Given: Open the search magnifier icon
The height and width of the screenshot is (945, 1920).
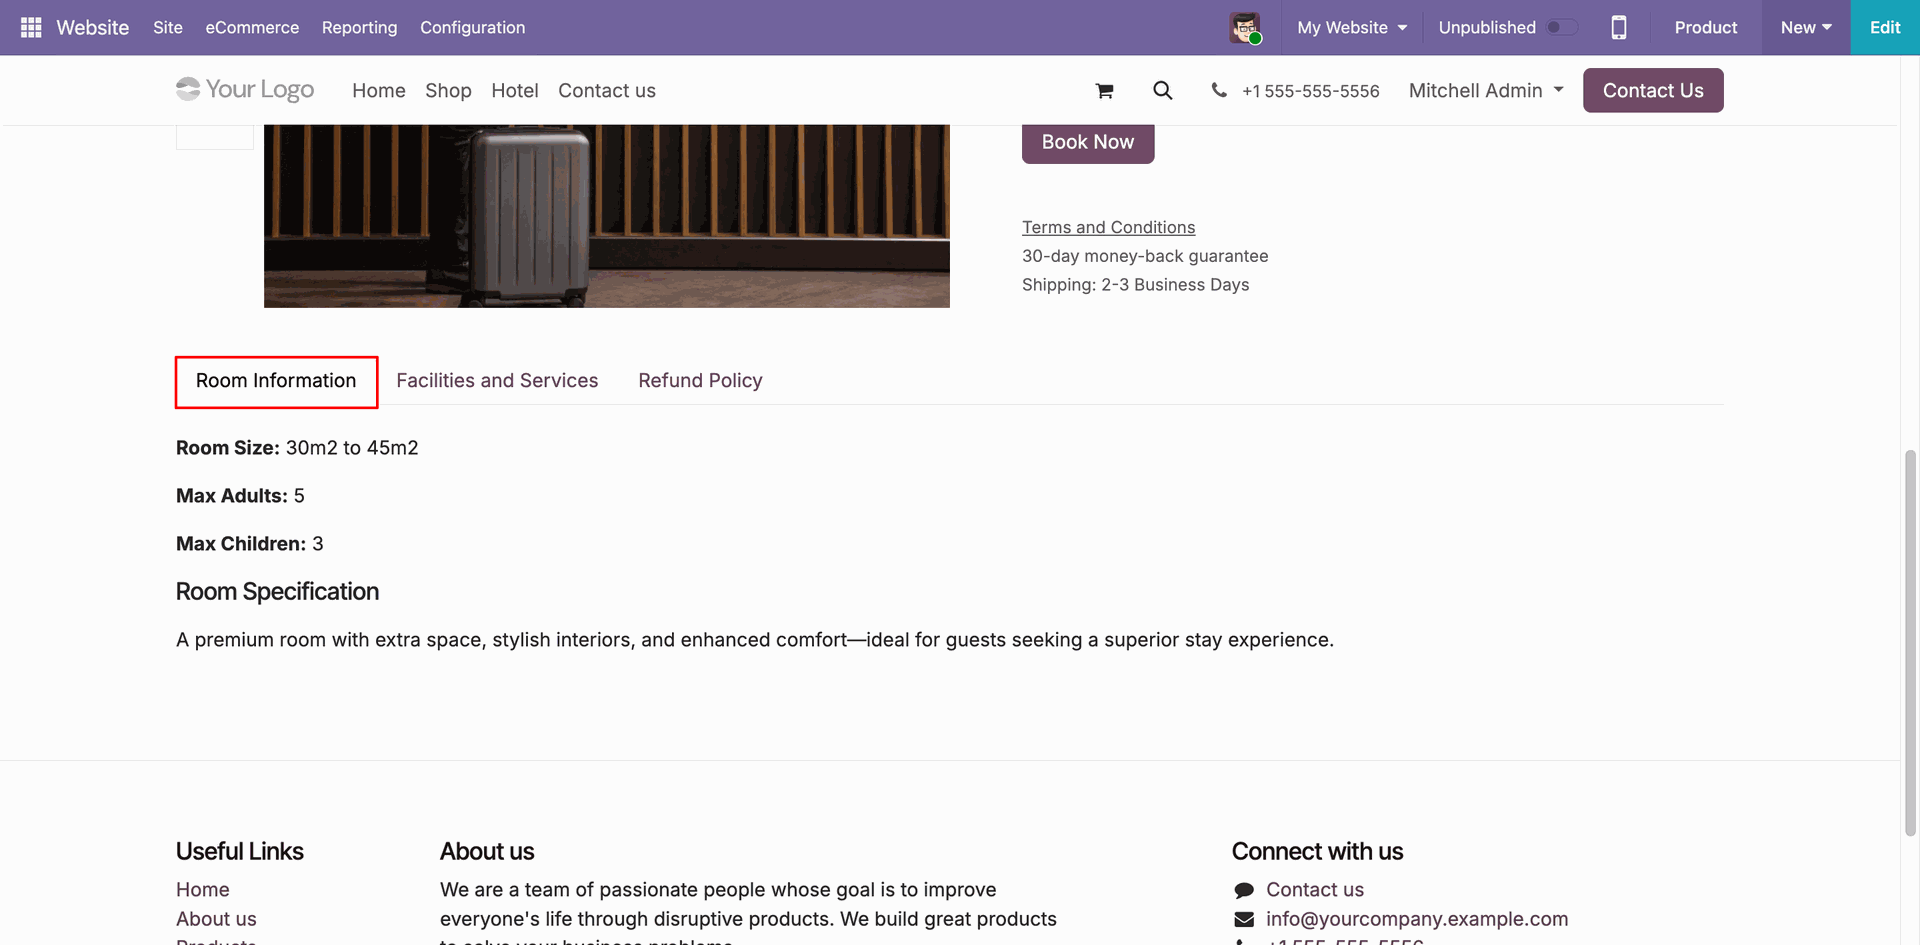Looking at the screenshot, I should click(x=1162, y=91).
